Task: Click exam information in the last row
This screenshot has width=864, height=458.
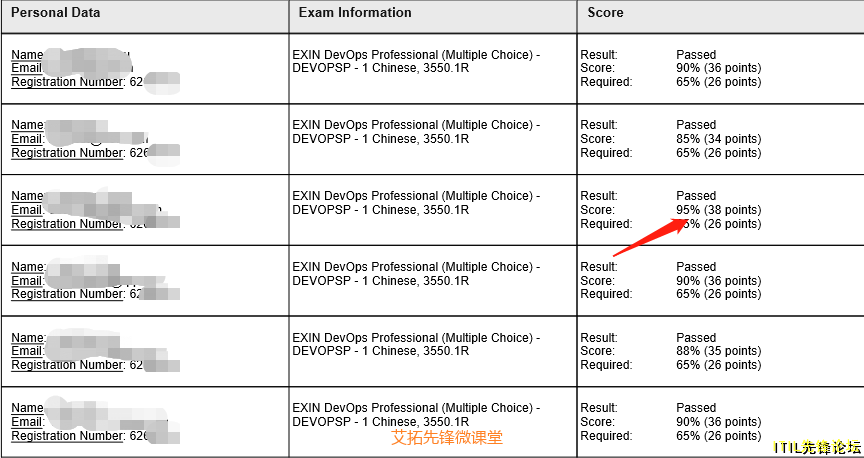Action: (x=416, y=414)
